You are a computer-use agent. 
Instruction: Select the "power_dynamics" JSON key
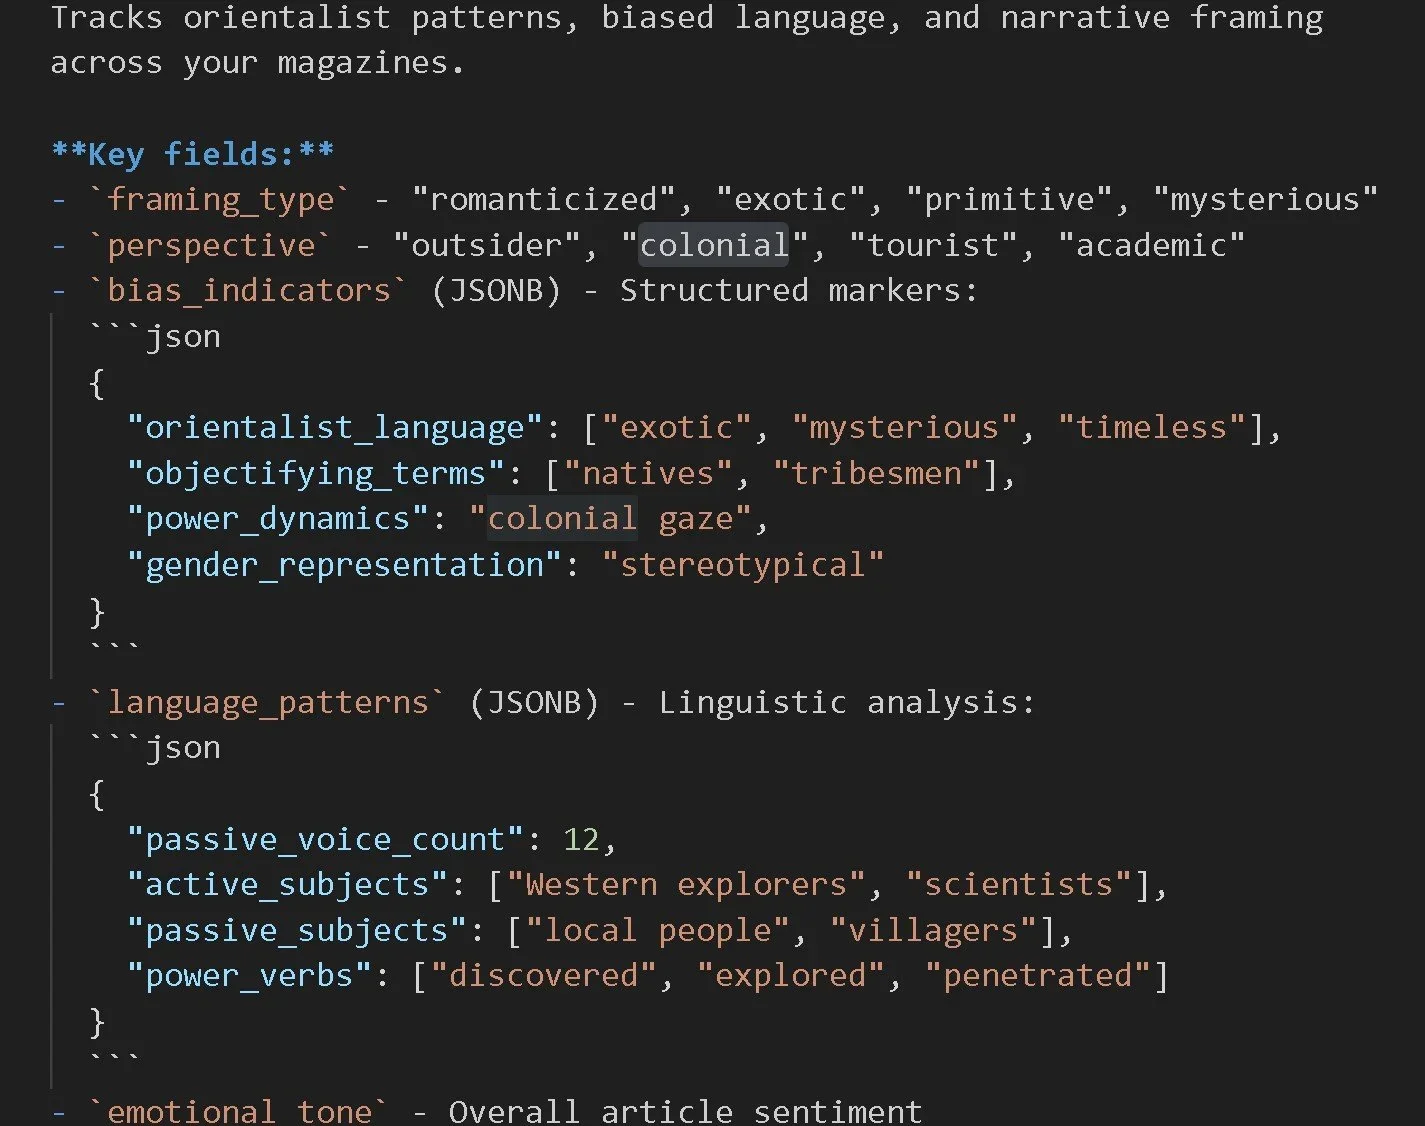point(277,518)
